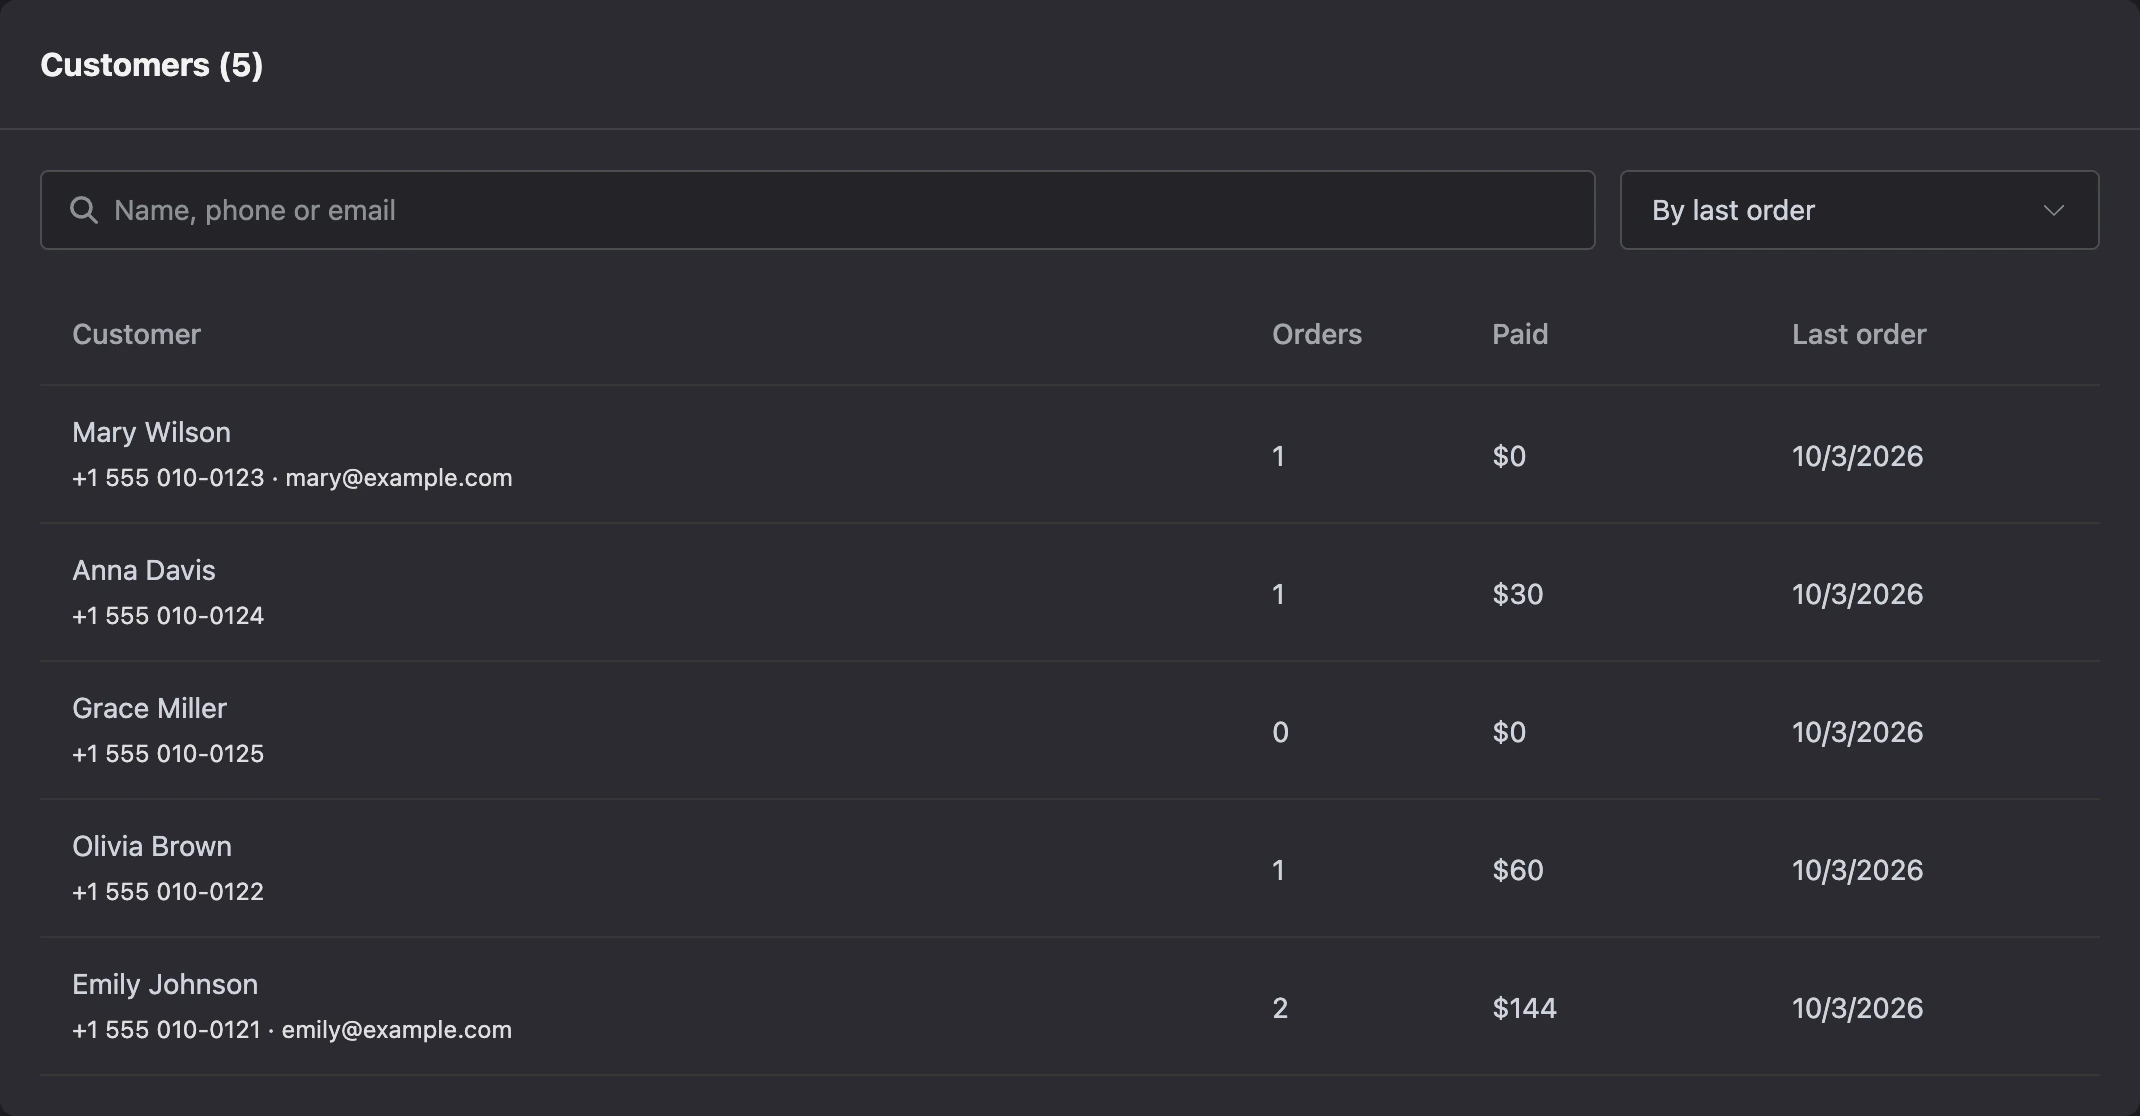Click the Orders column header

point(1316,334)
